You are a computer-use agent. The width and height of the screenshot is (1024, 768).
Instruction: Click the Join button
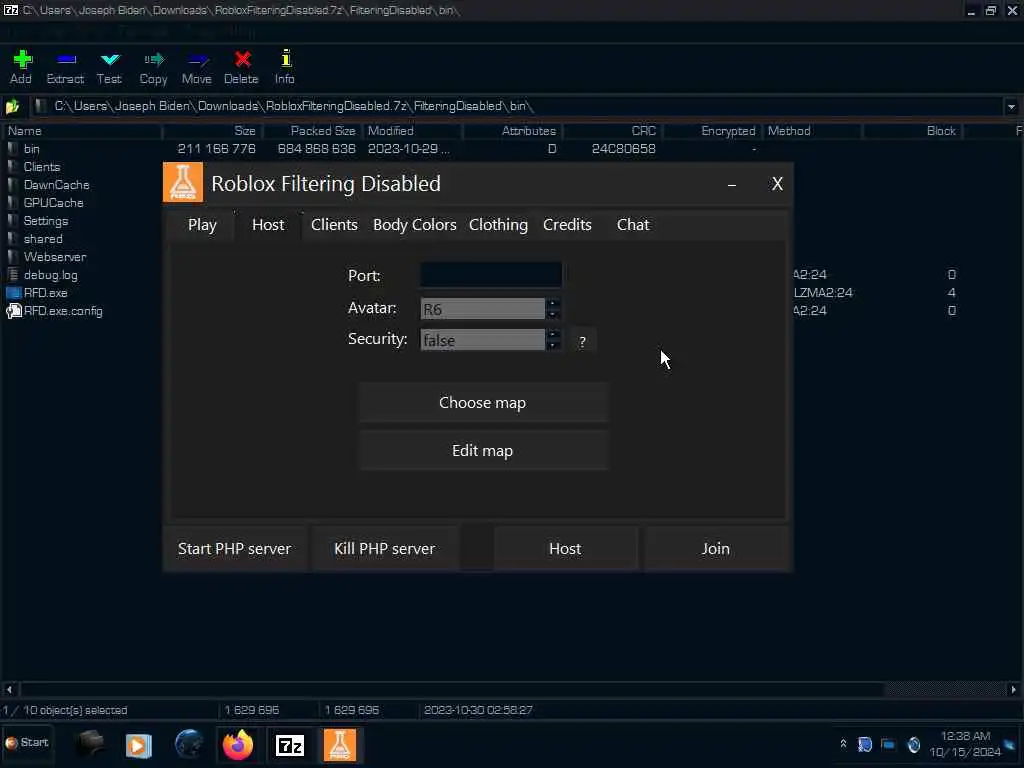coord(715,549)
